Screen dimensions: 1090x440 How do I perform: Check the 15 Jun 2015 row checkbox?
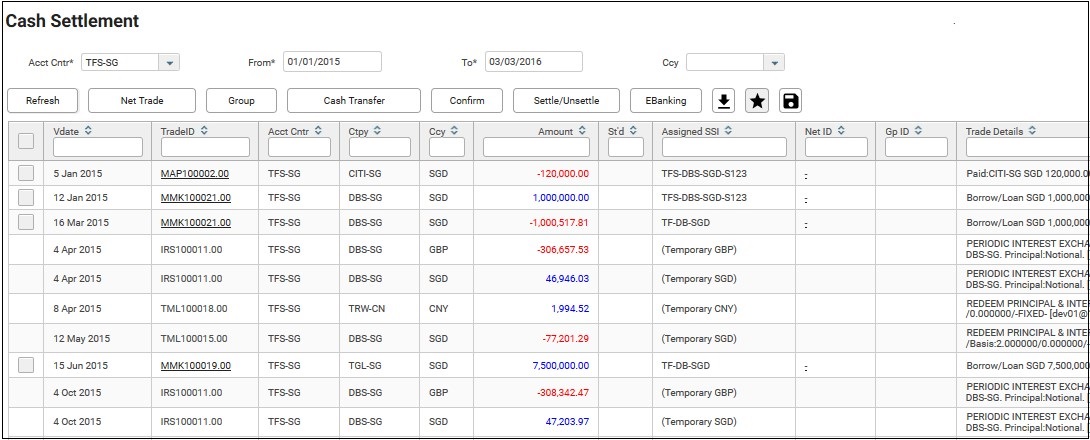(x=26, y=365)
